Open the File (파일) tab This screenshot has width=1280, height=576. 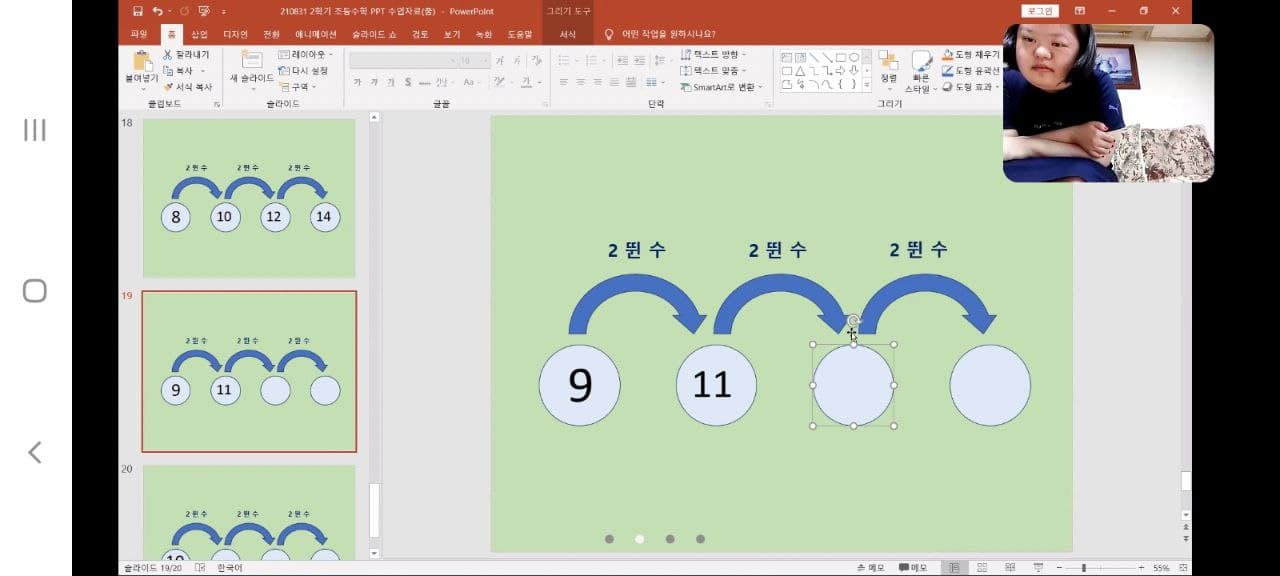(x=139, y=34)
